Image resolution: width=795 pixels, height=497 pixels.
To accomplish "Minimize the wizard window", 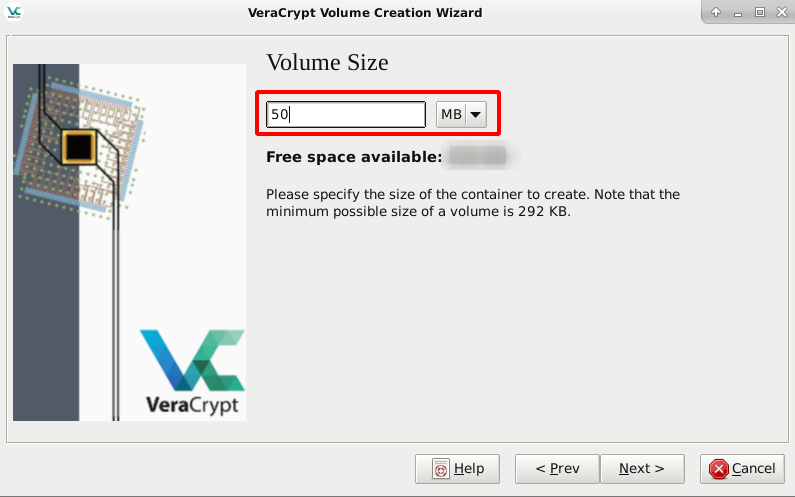I will pos(738,13).
